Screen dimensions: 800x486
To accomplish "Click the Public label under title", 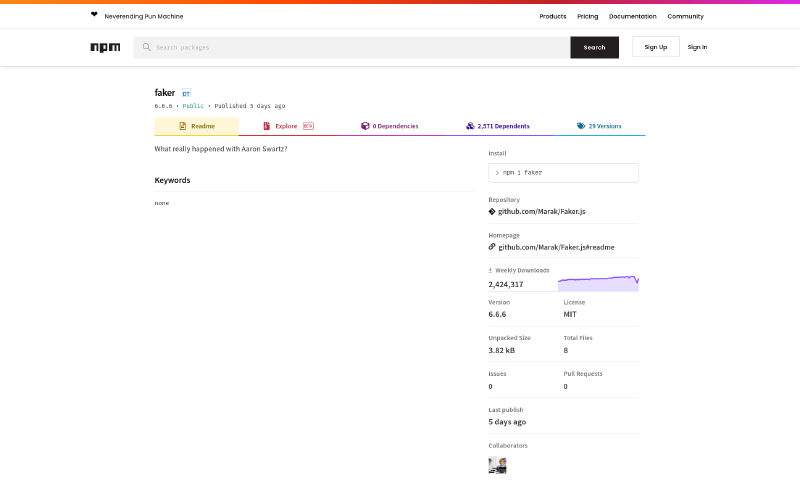I will pos(193,106).
